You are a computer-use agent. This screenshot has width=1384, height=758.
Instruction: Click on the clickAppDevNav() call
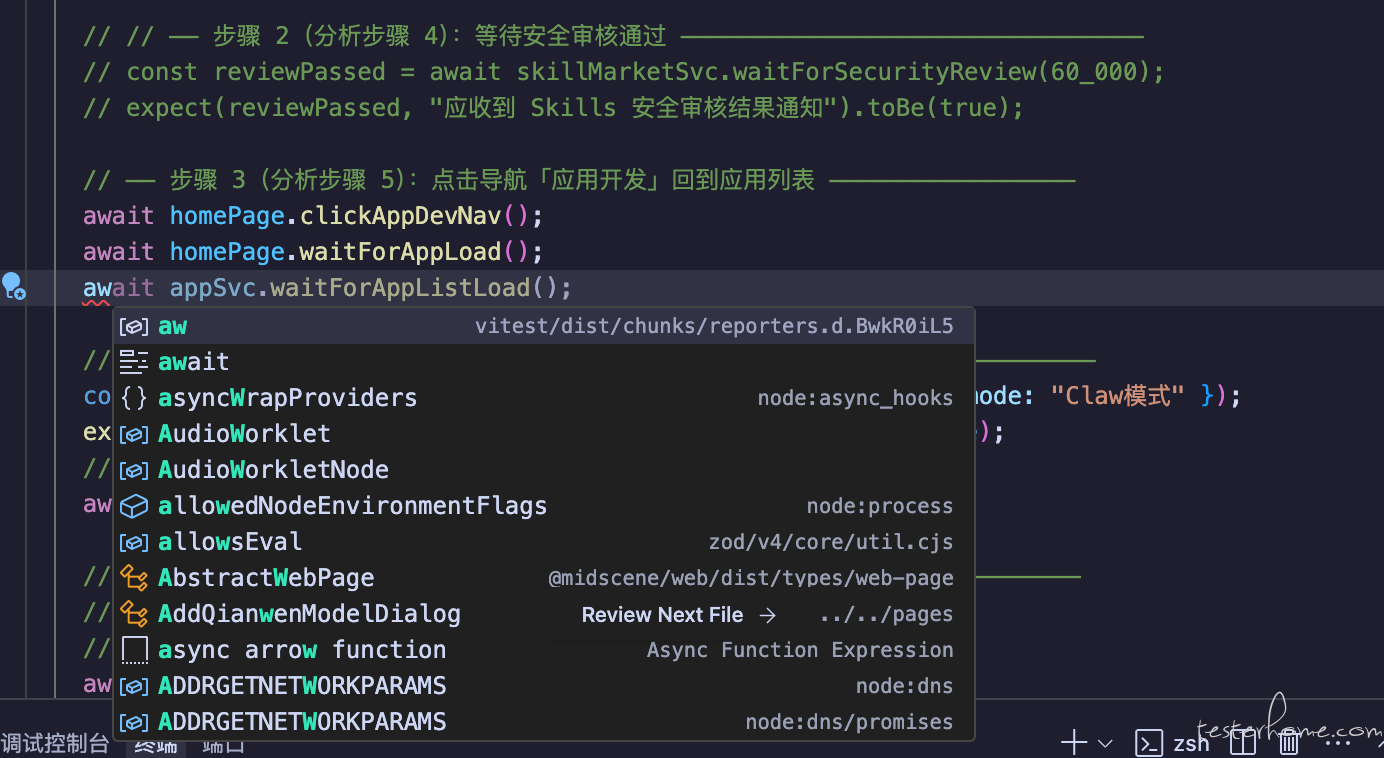[414, 216]
